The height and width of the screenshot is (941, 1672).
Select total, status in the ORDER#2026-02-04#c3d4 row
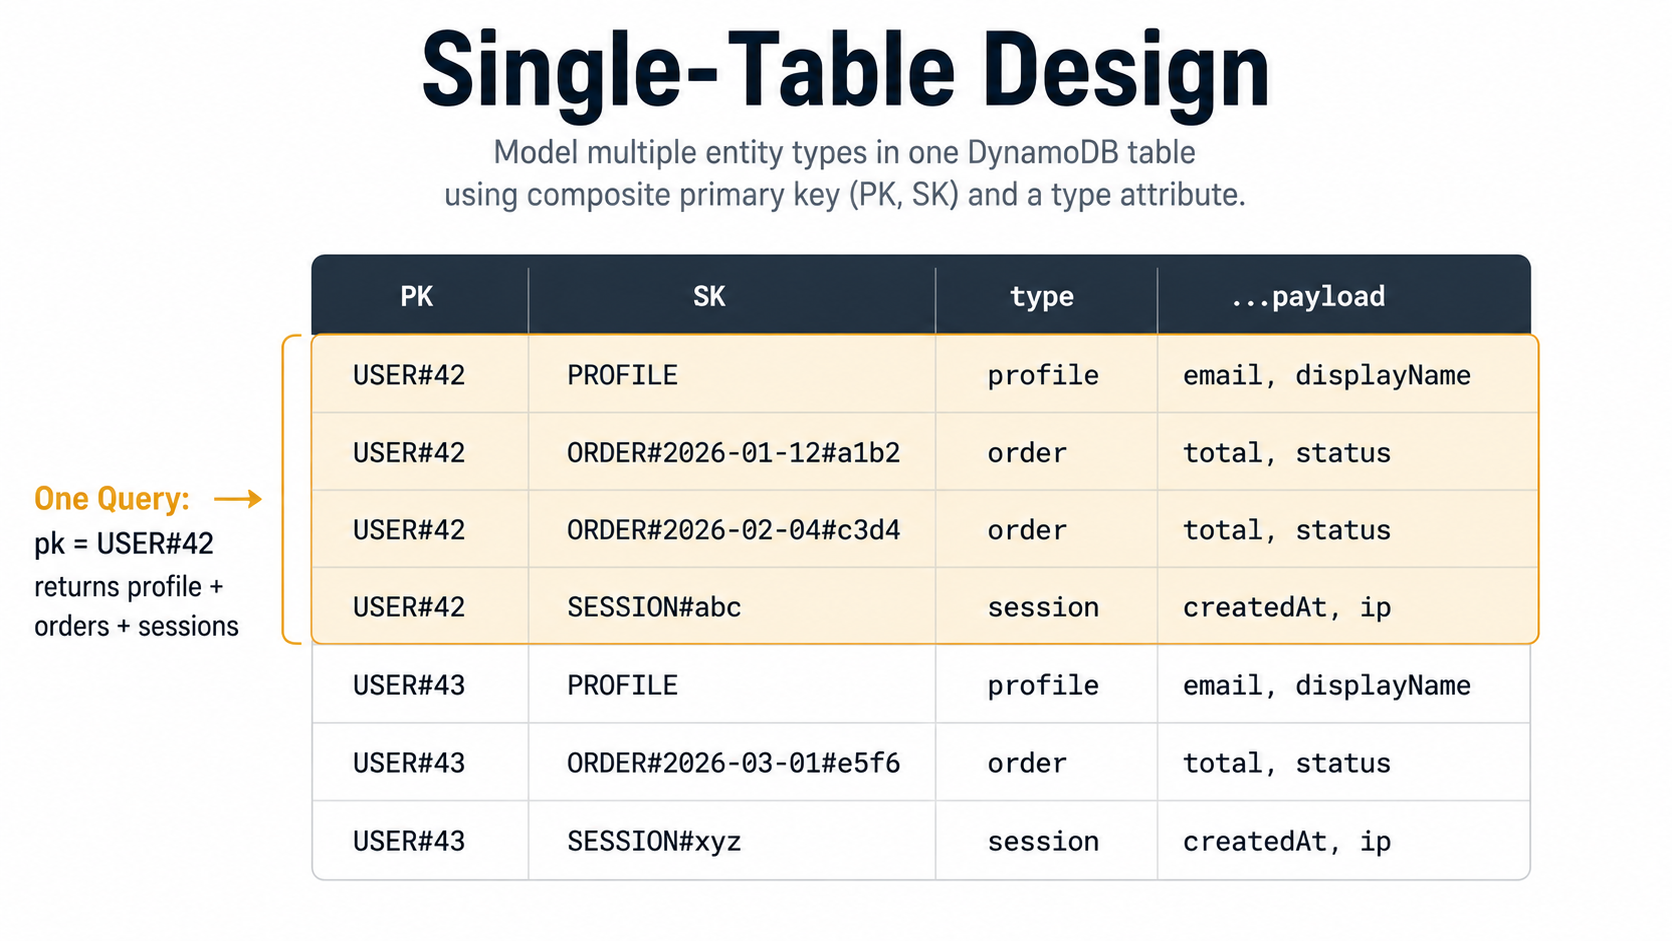(x=1287, y=530)
